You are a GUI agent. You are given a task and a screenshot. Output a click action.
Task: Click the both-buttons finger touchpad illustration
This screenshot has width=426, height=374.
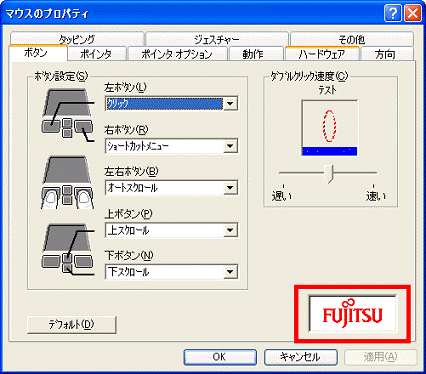[x=68, y=182]
